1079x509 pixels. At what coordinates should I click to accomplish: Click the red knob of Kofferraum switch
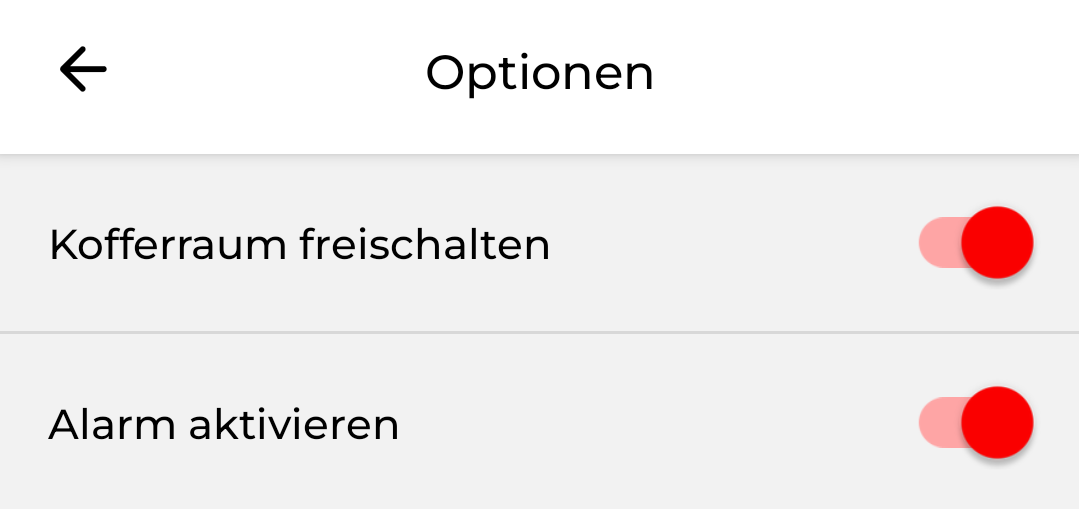996,243
